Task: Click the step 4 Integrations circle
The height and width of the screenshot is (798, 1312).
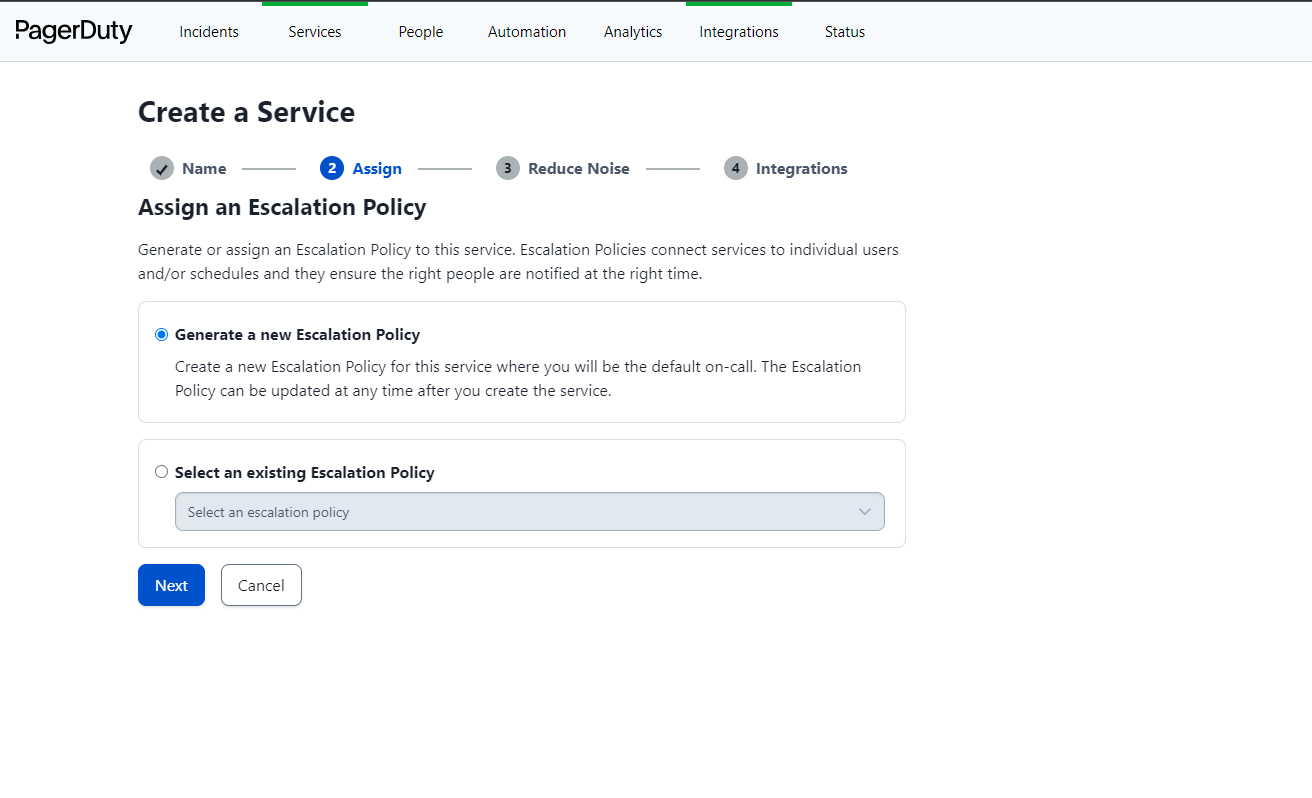Action: (x=736, y=169)
